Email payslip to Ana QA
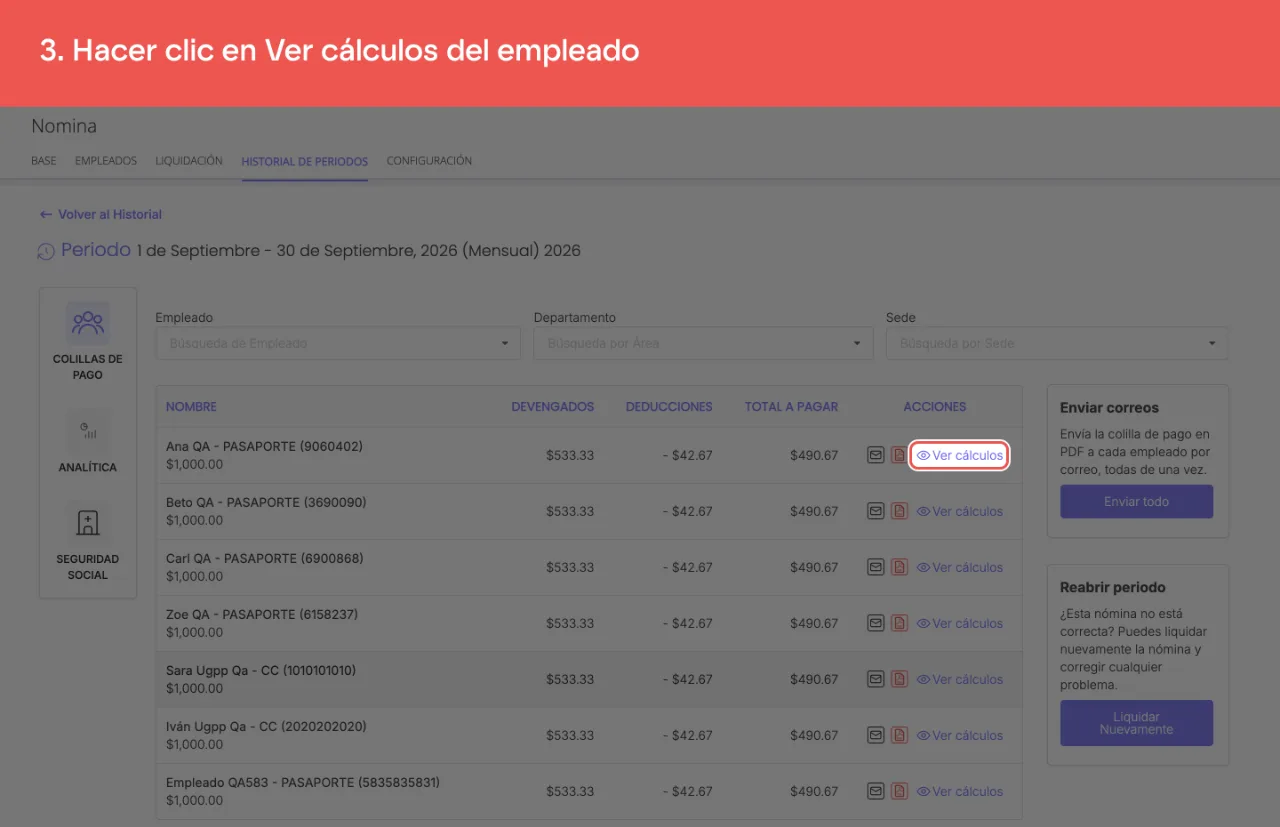The image size is (1280, 827). (x=875, y=455)
